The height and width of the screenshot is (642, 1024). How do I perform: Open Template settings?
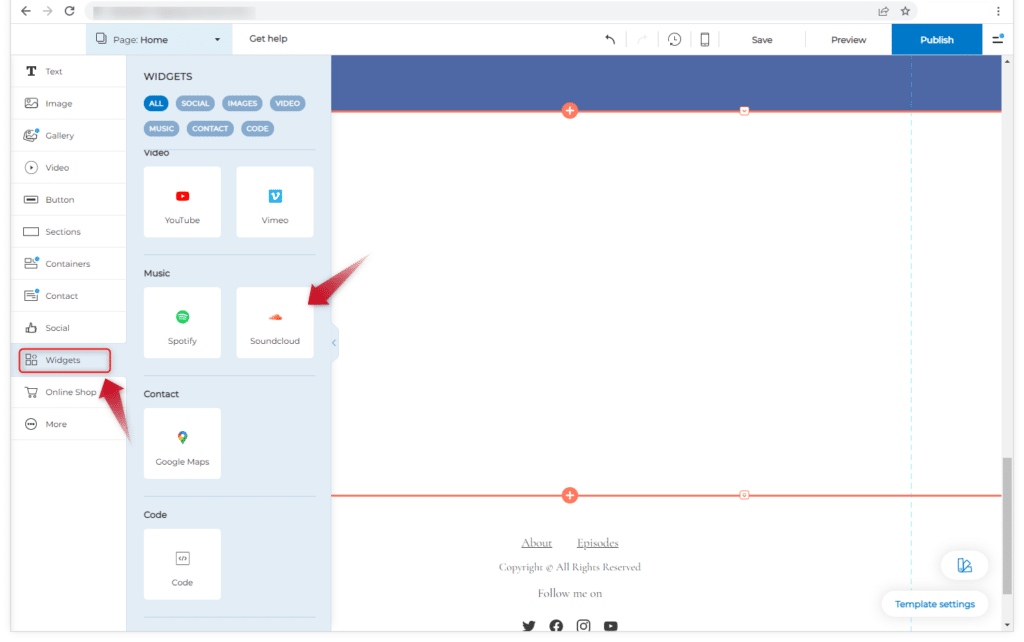(x=935, y=604)
